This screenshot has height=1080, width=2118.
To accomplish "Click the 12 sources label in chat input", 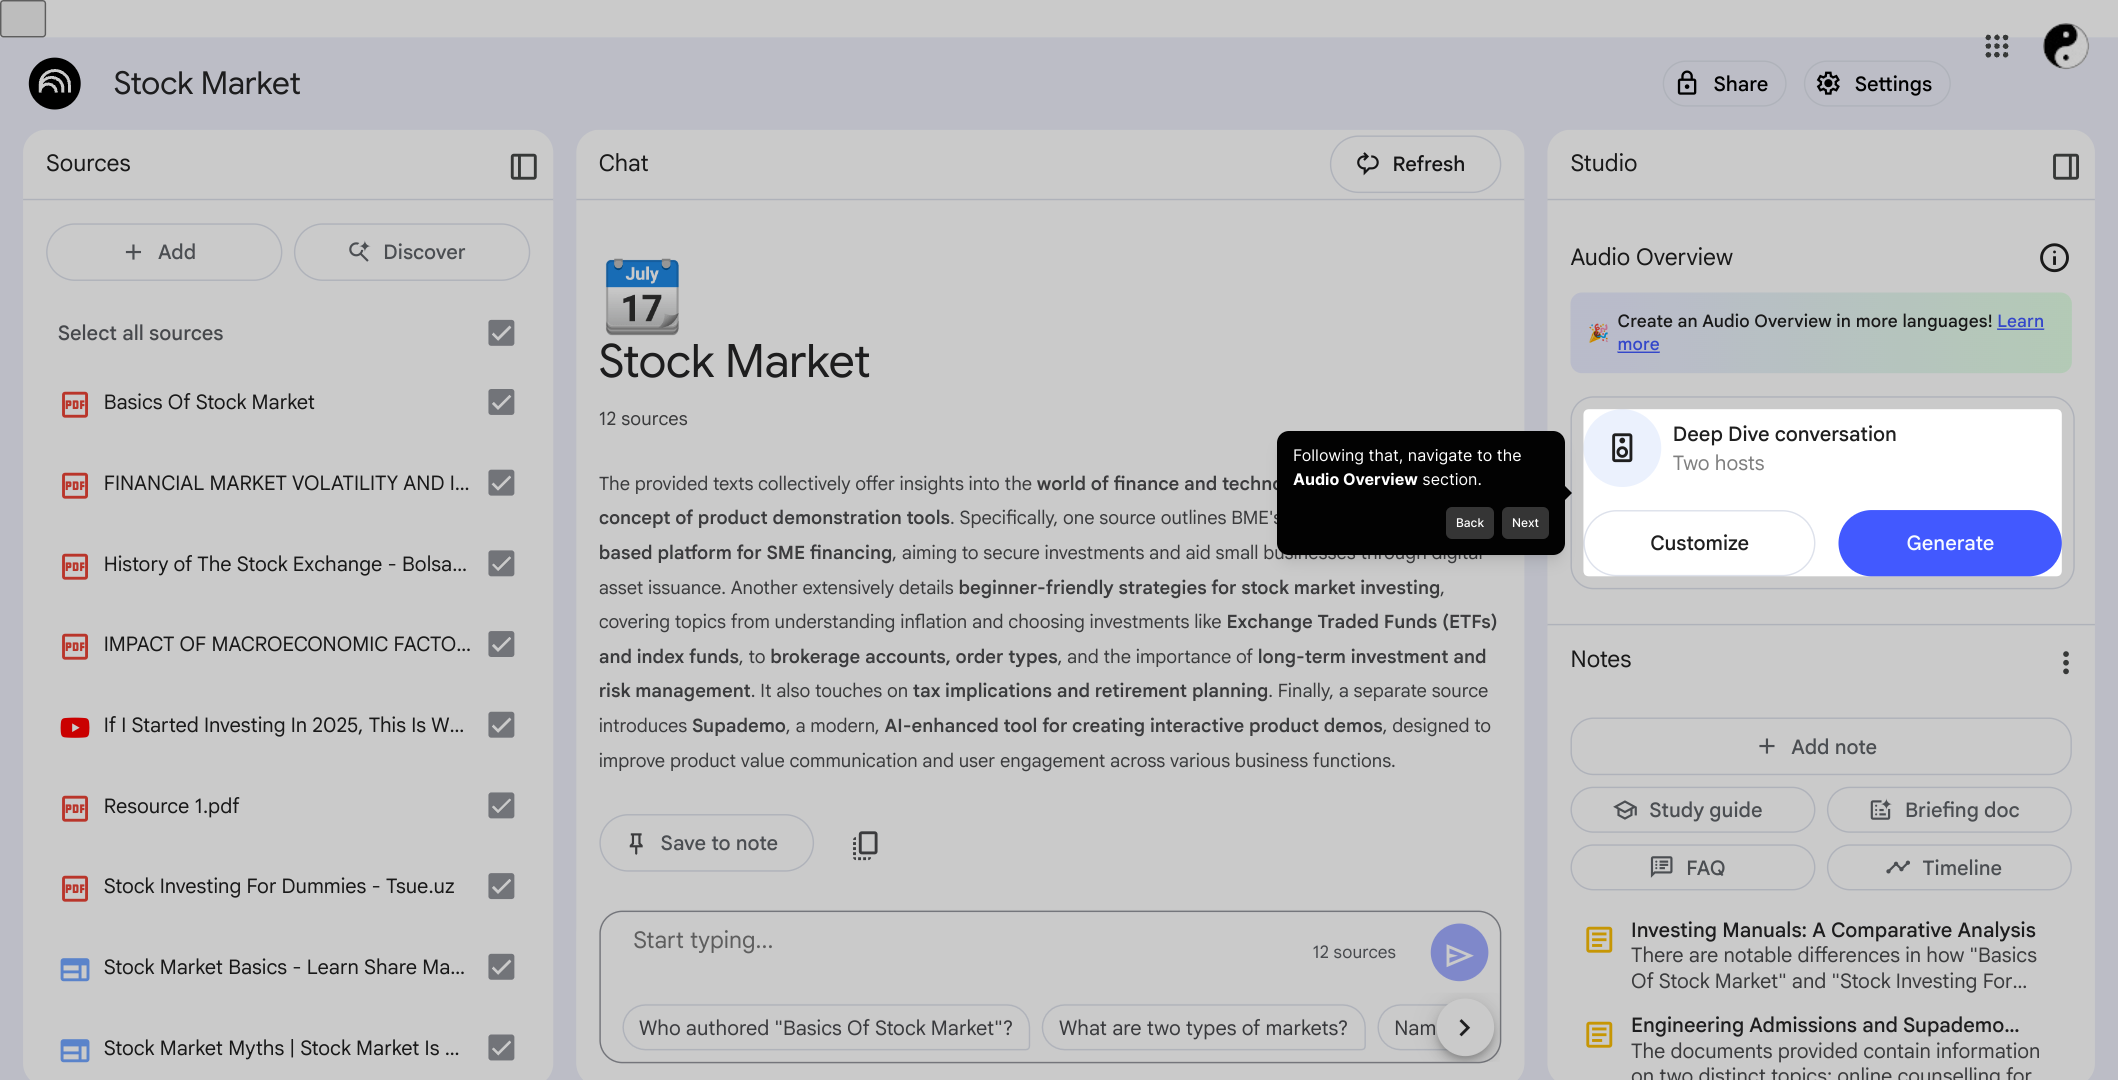I will coord(1353,952).
